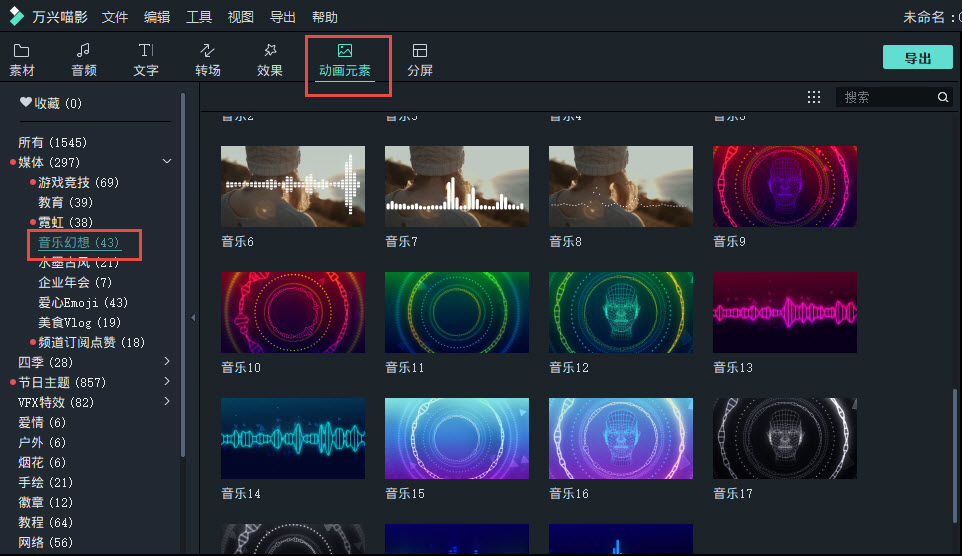Select the 音乐7 equalizer thumbnail

pos(456,187)
